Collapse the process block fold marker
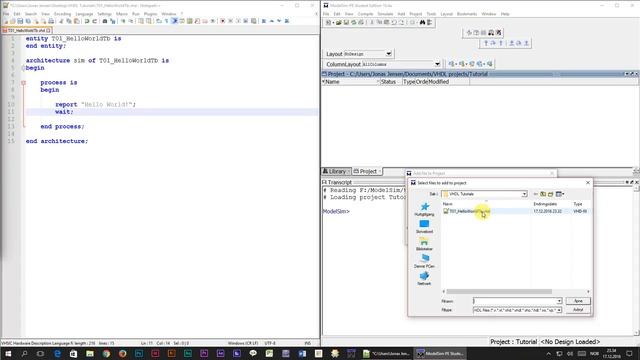640x360 pixels. click(23, 83)
